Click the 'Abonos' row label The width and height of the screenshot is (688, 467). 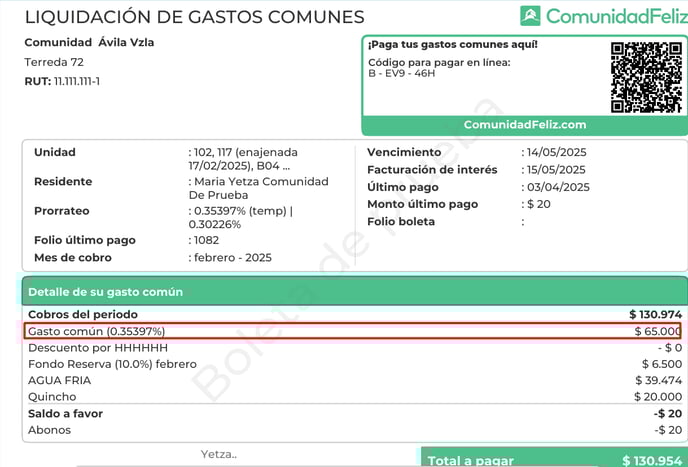pos(50,430)
